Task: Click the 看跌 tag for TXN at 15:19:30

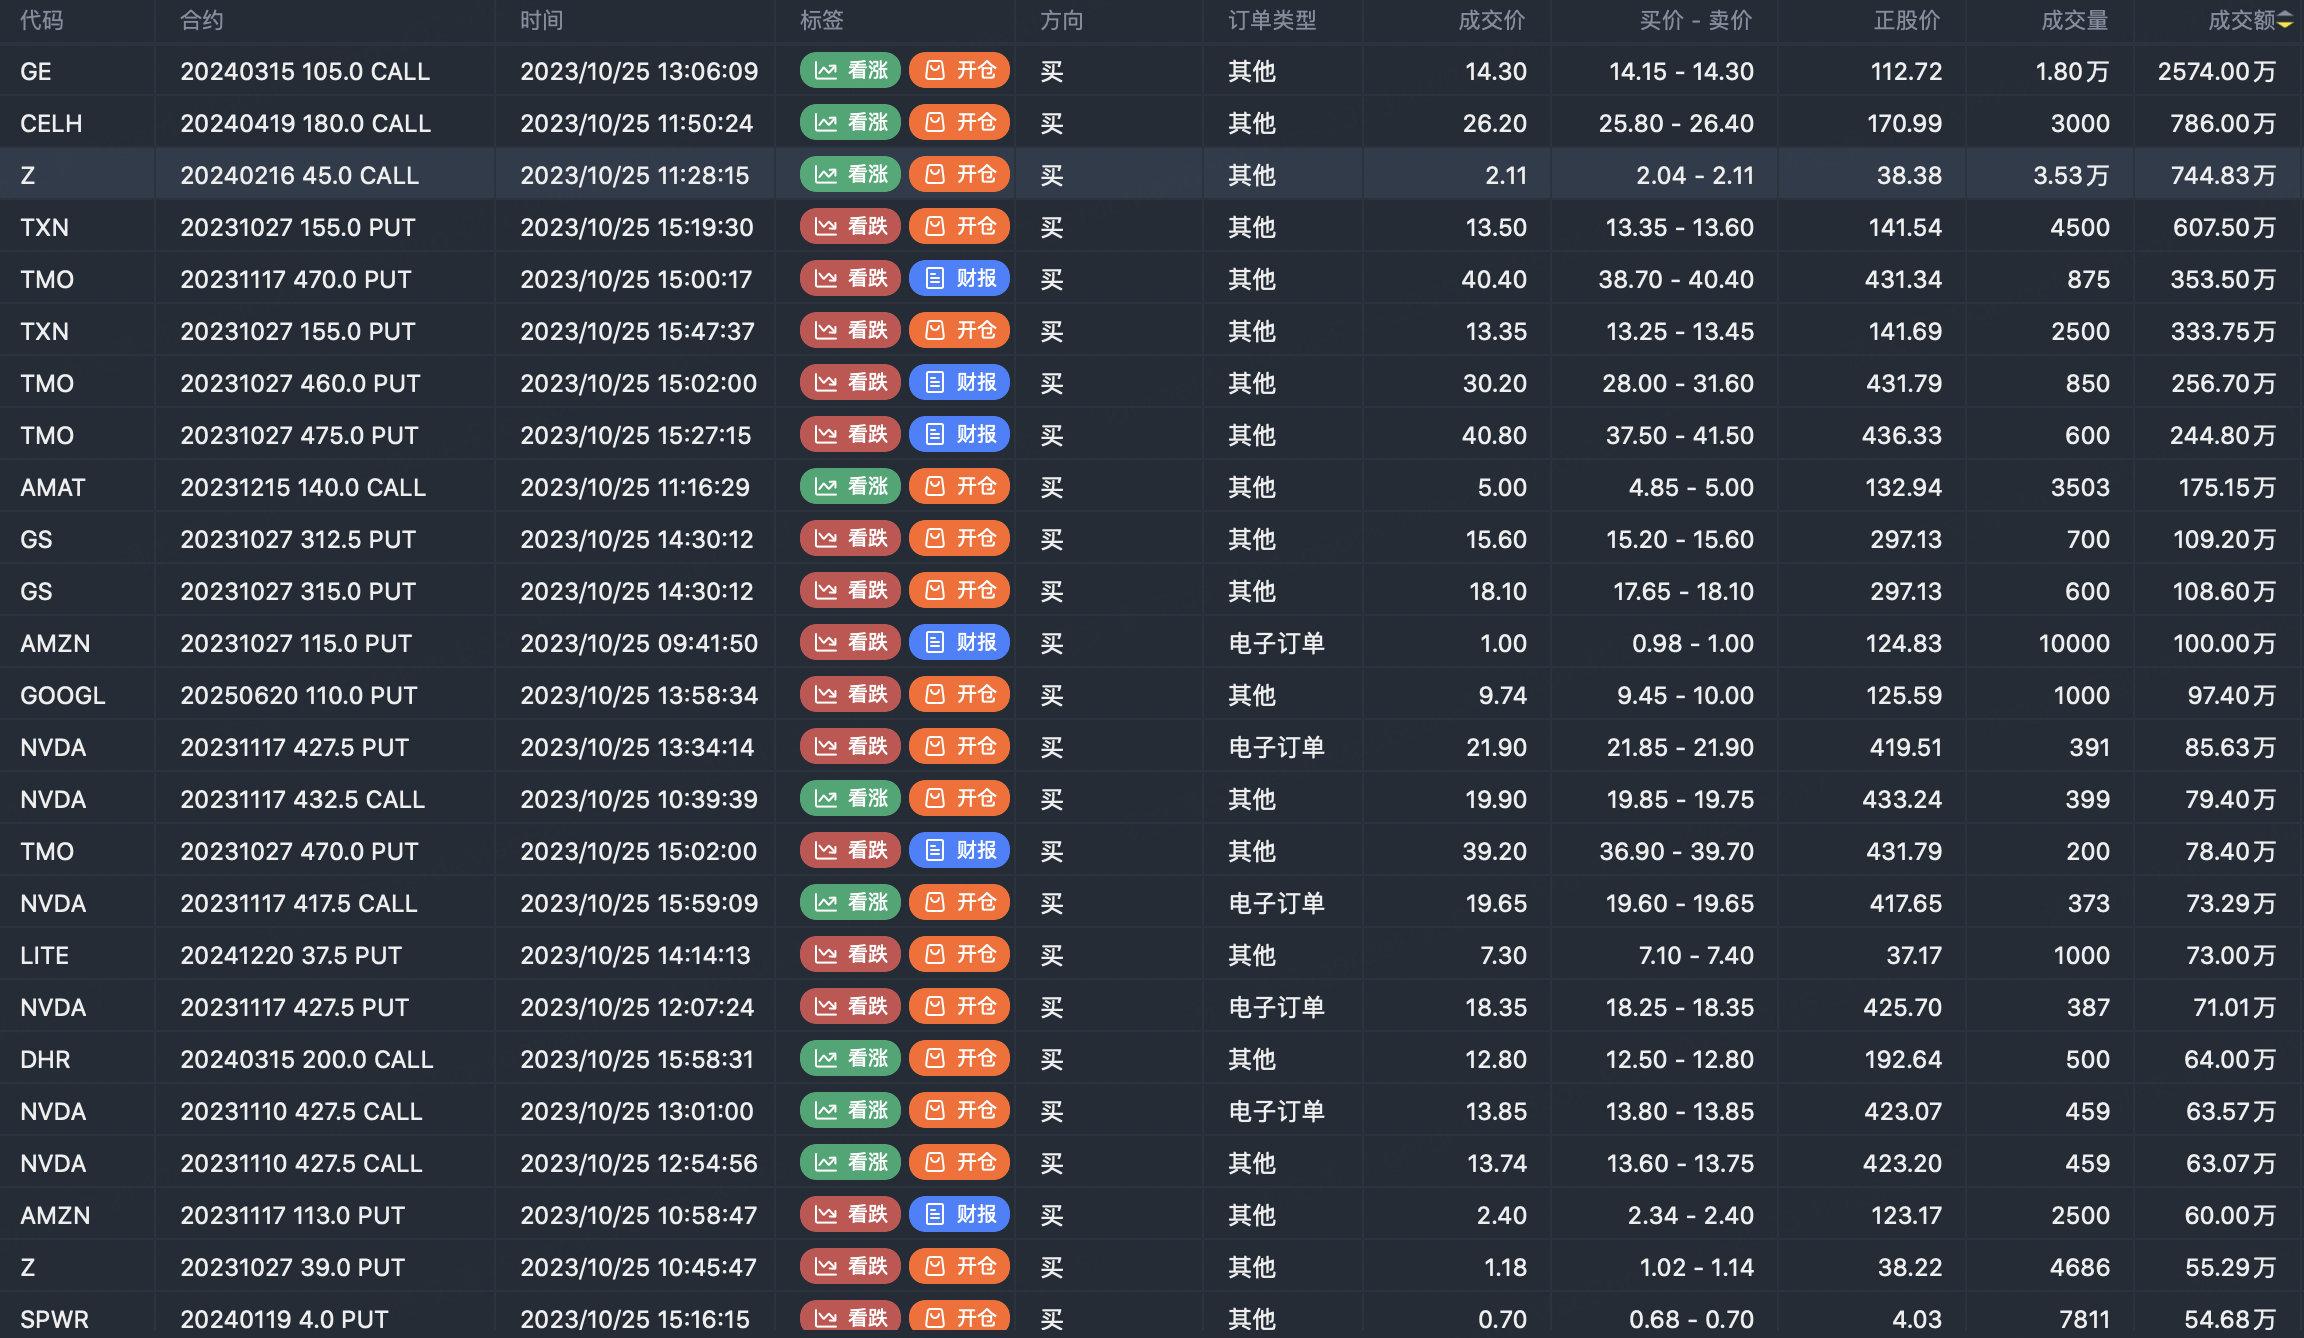Action: [851, 227]
